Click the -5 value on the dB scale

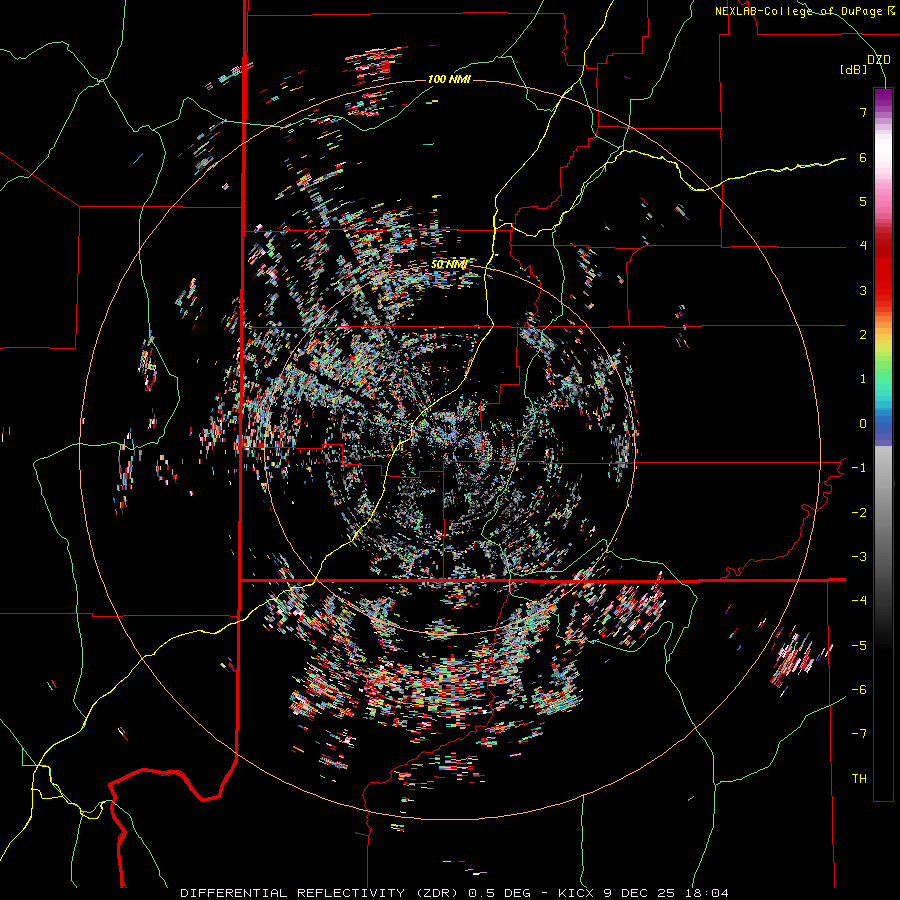(859, 646)
